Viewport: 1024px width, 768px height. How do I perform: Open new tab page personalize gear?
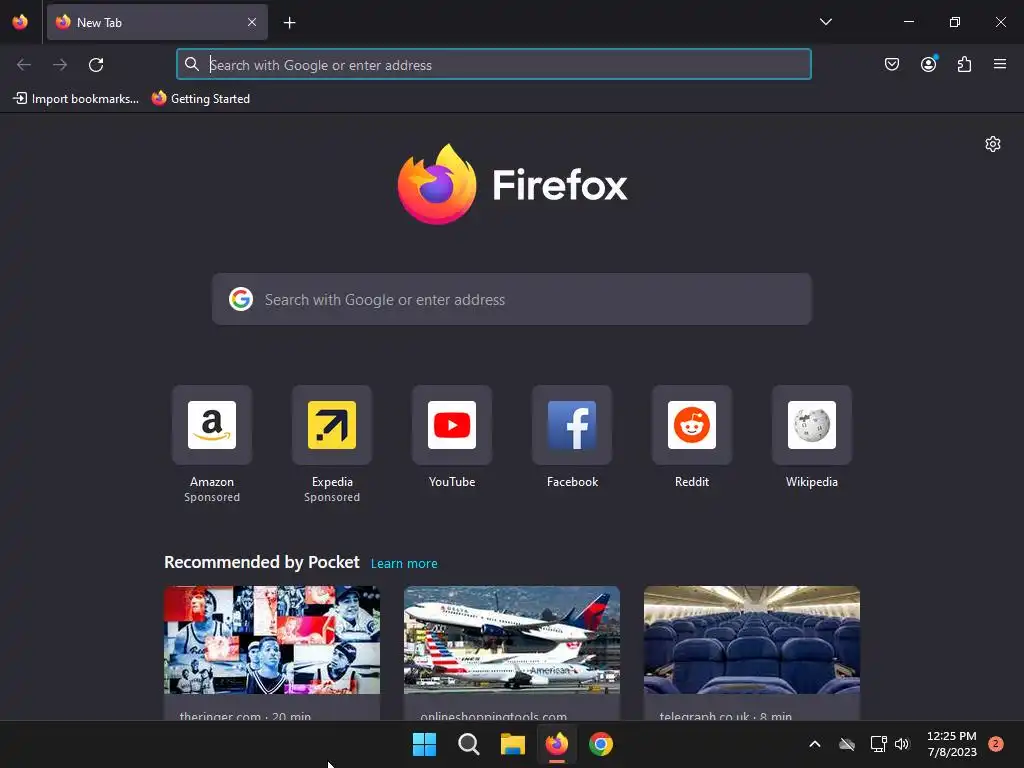(x=993, y=144)
